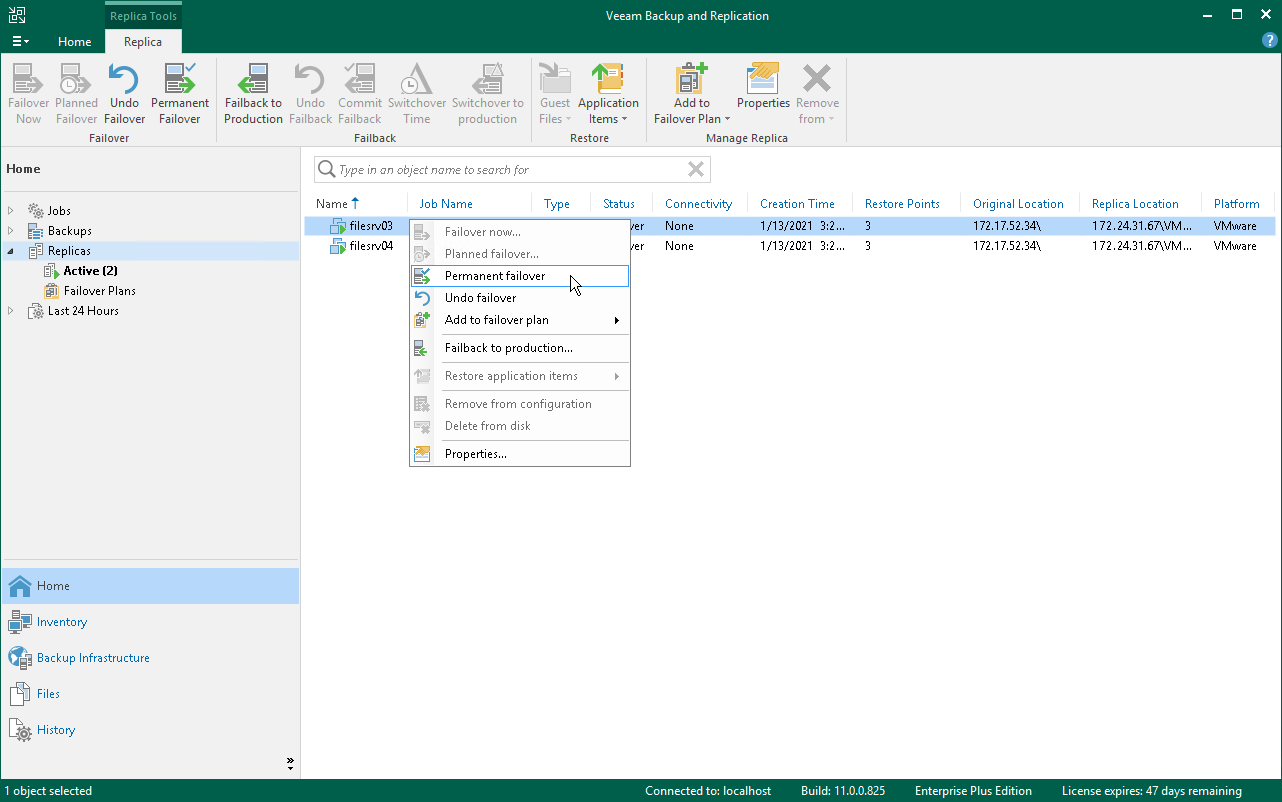Image resolution: width=1282 pixels, height=802 pixels.
Task: Switch to the Home ribbon tab
Action: point(74,42)
